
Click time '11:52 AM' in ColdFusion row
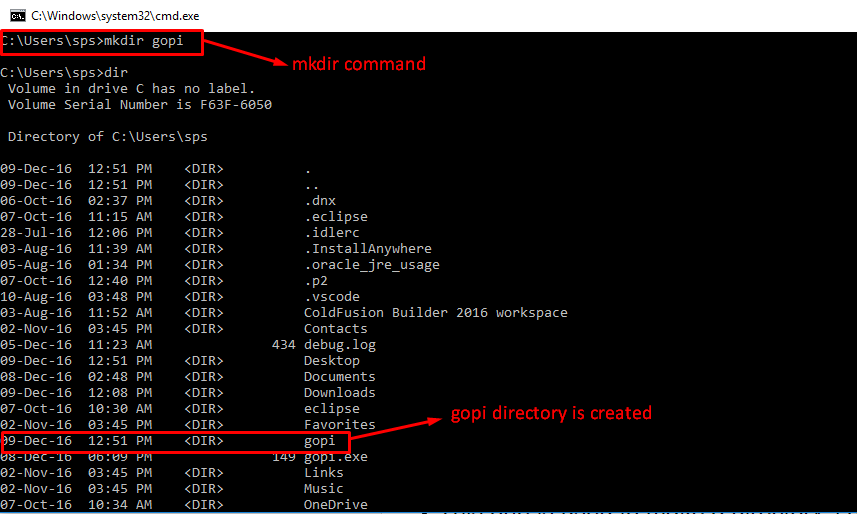coord(120,312)
